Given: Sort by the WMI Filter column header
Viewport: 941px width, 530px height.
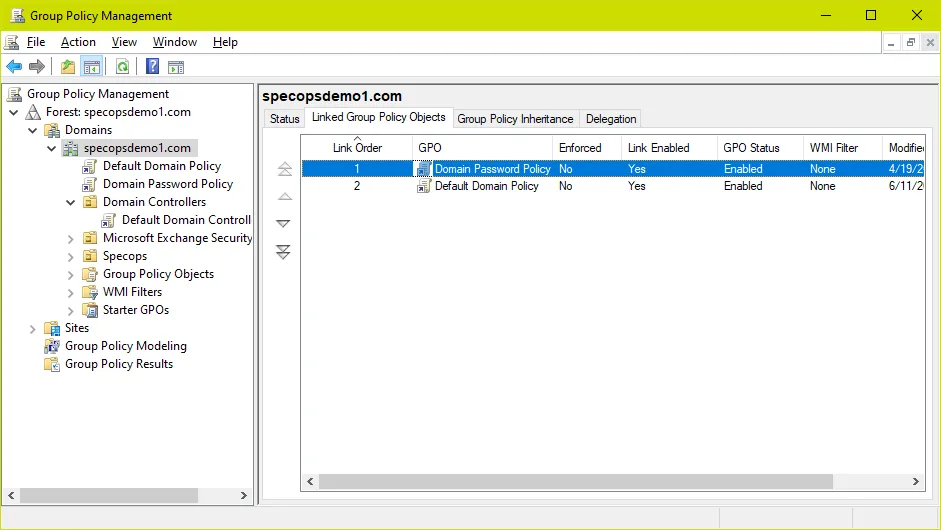Looking at the screenshot, I should (x=842, y=148).
